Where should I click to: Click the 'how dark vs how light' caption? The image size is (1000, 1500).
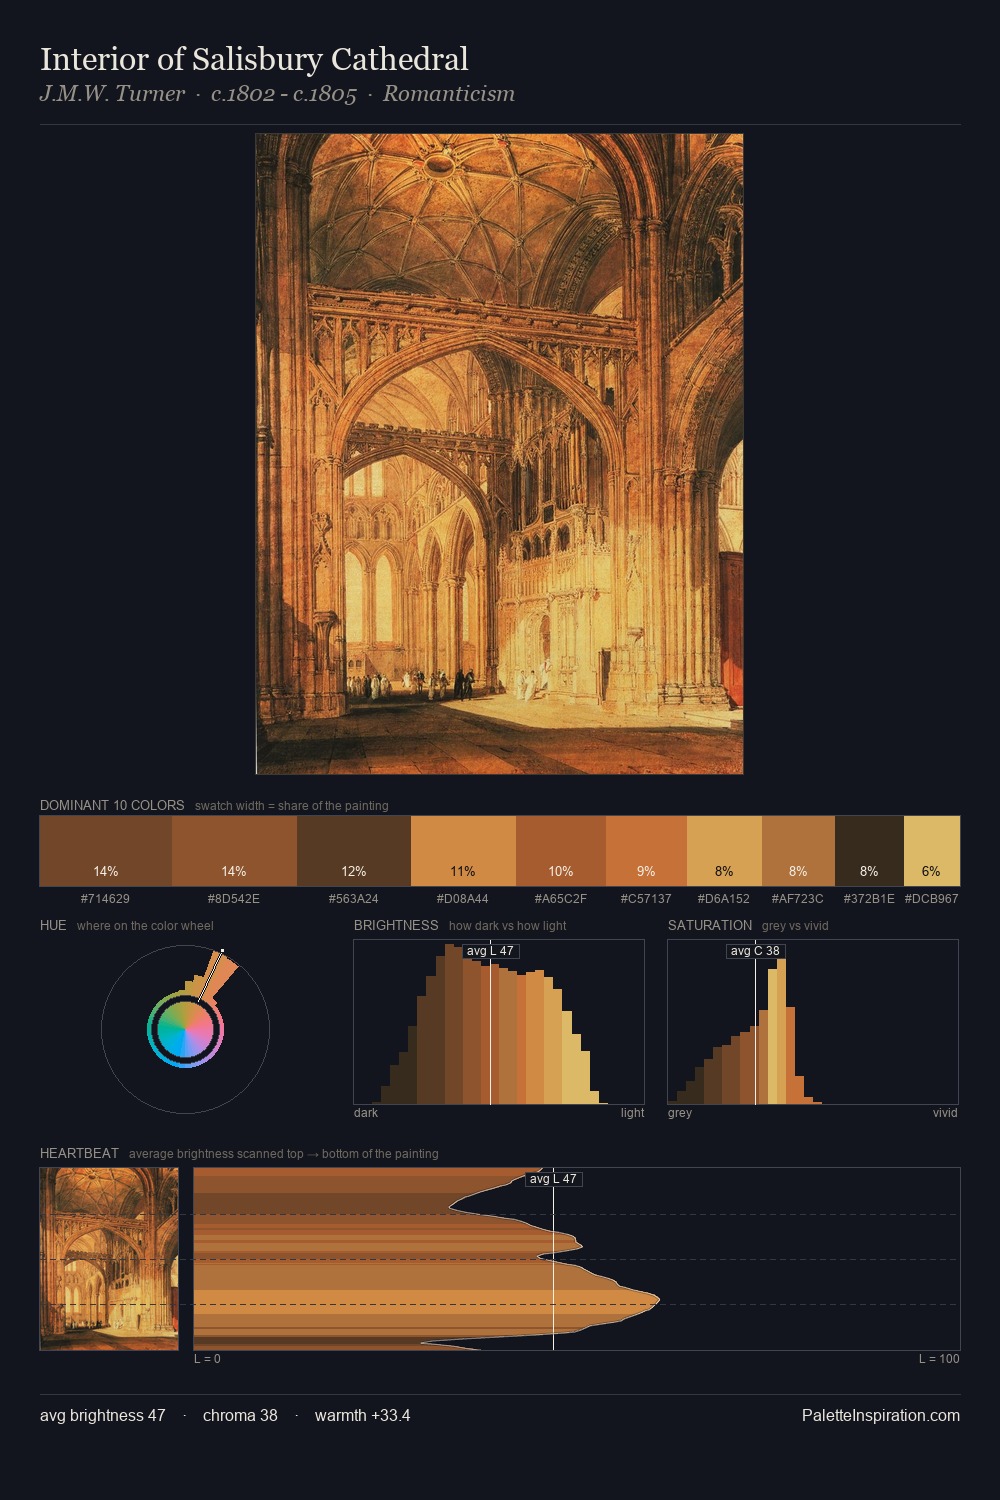508,926
